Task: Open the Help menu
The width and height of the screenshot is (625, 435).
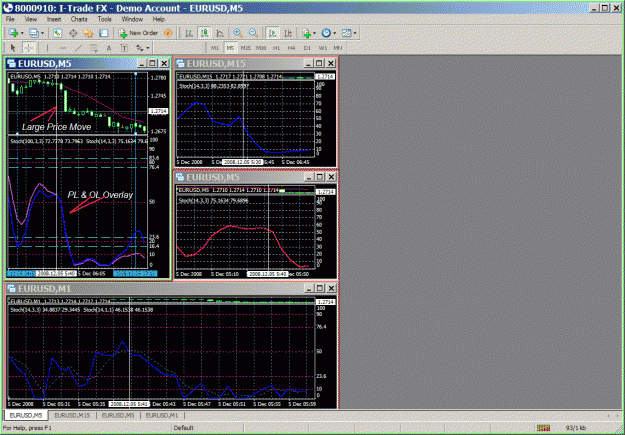Action: (159, 19)
